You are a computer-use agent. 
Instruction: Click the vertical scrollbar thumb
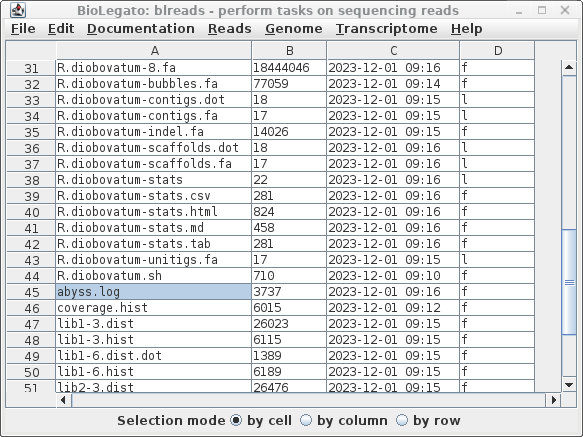pyautogui.click(x=569, y=282)
